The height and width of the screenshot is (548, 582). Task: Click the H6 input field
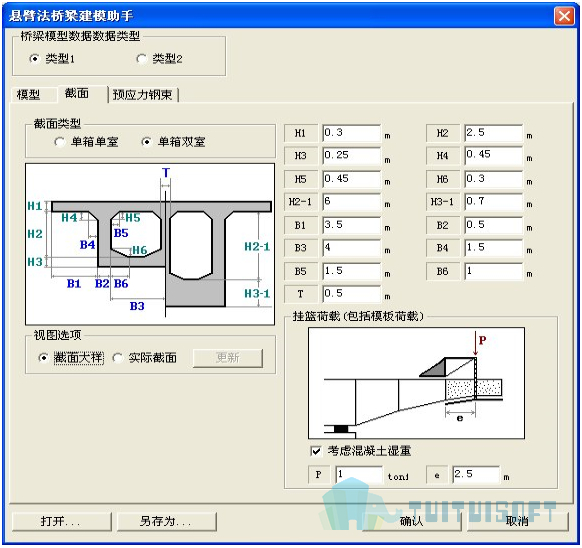pyautogui.click(x=494, y=179)
